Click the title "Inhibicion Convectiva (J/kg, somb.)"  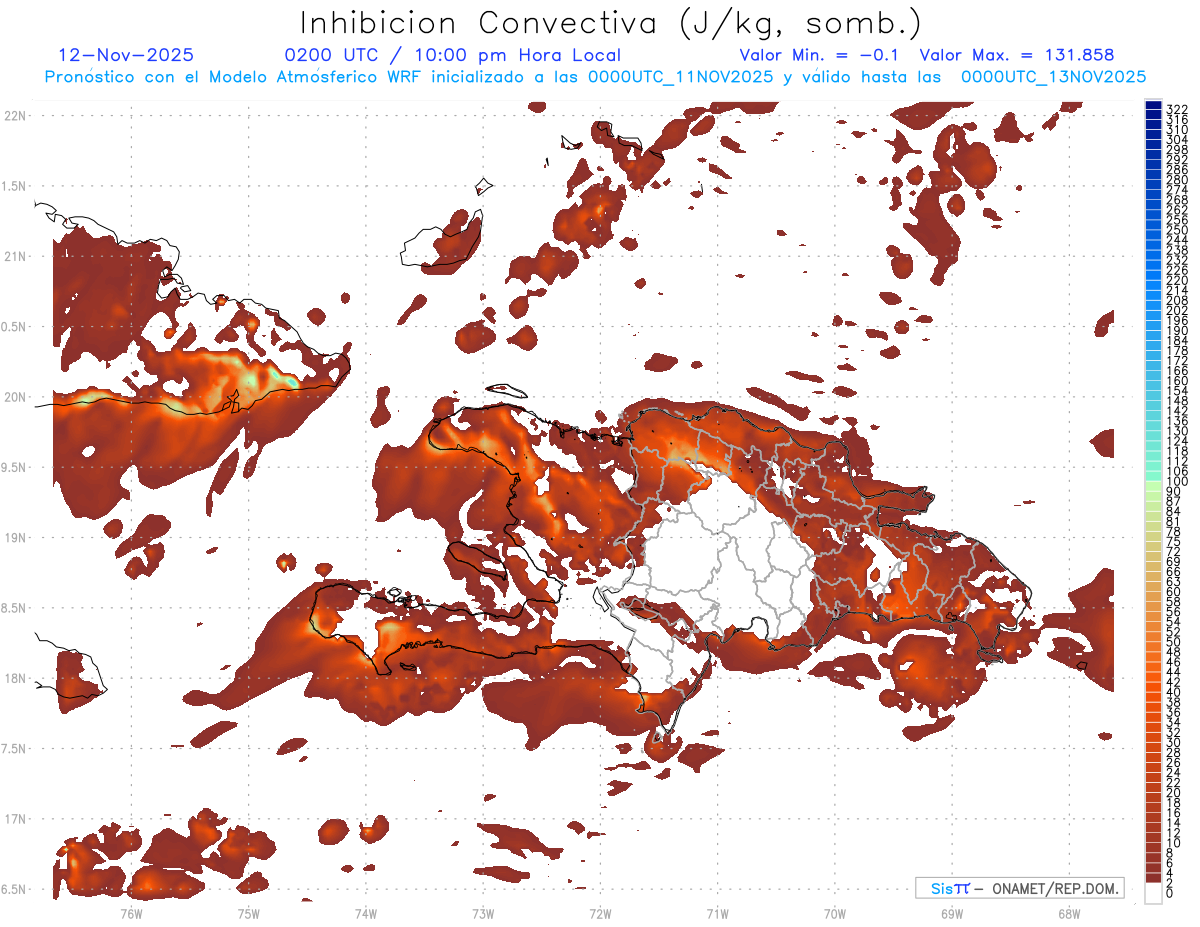click(x=611, y=23)
